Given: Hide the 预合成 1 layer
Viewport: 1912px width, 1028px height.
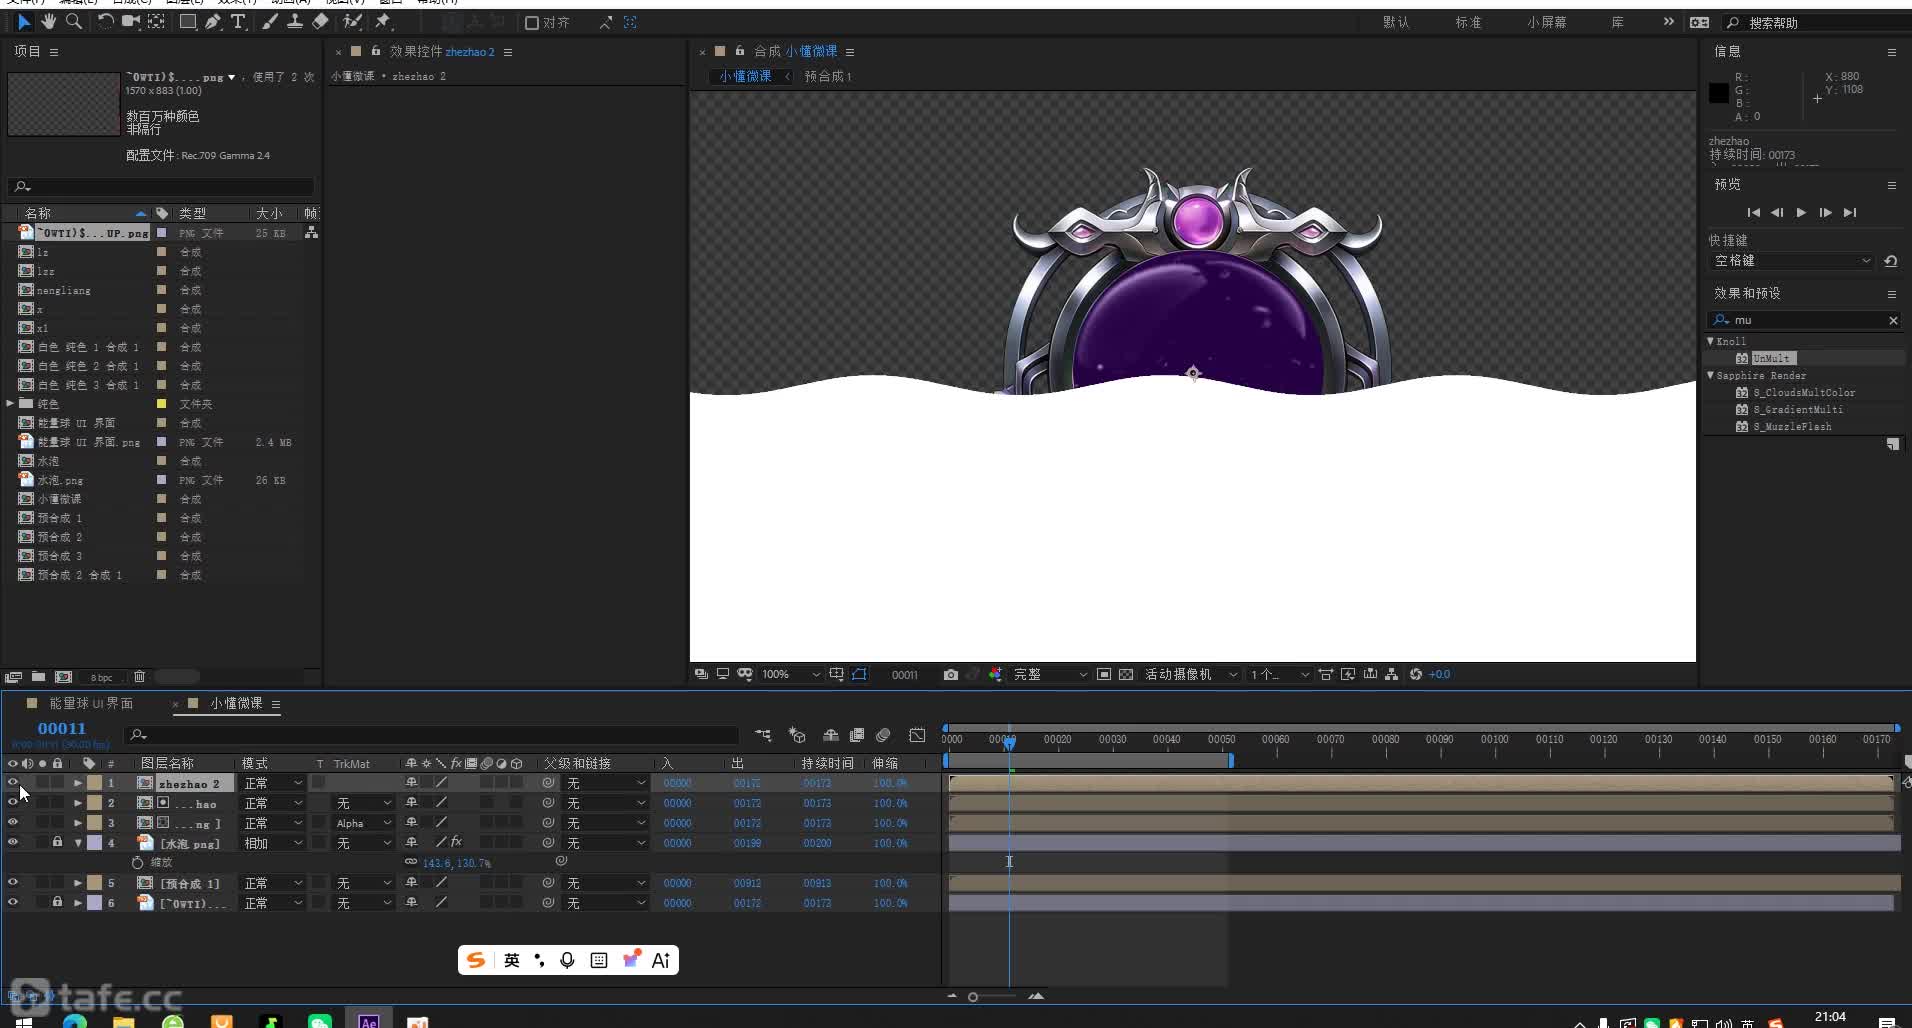Looking at the screenshot, I should pyautogui.click(x=13, y=883).
